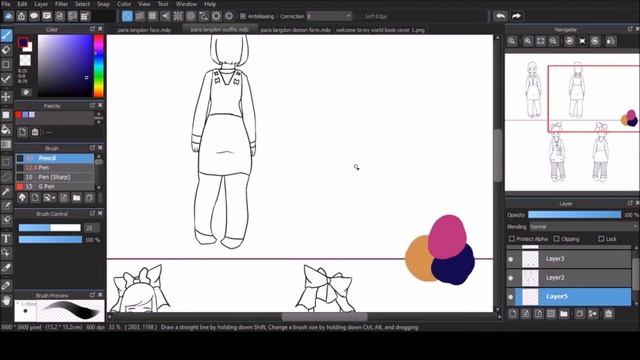640x360 pixels.
Task: Click the Redo arrow button
Action: coord(516,16)
